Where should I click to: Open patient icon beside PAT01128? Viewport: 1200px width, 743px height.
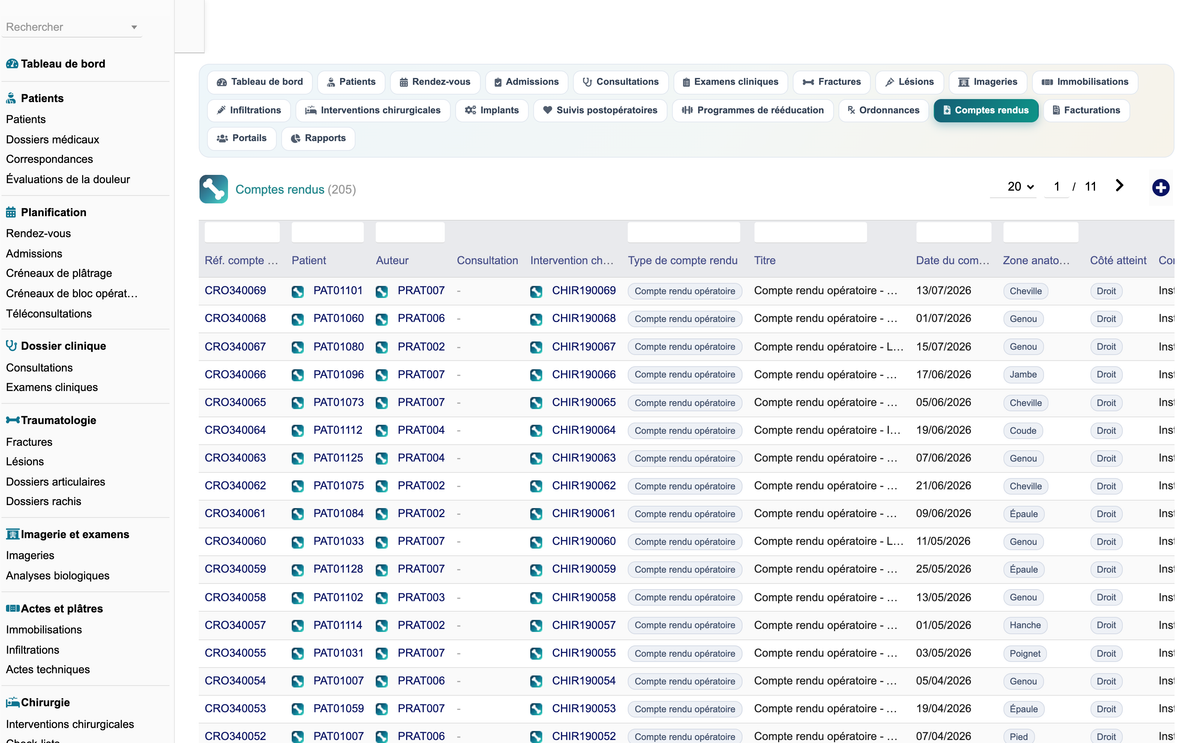click(x=298, y=570)
